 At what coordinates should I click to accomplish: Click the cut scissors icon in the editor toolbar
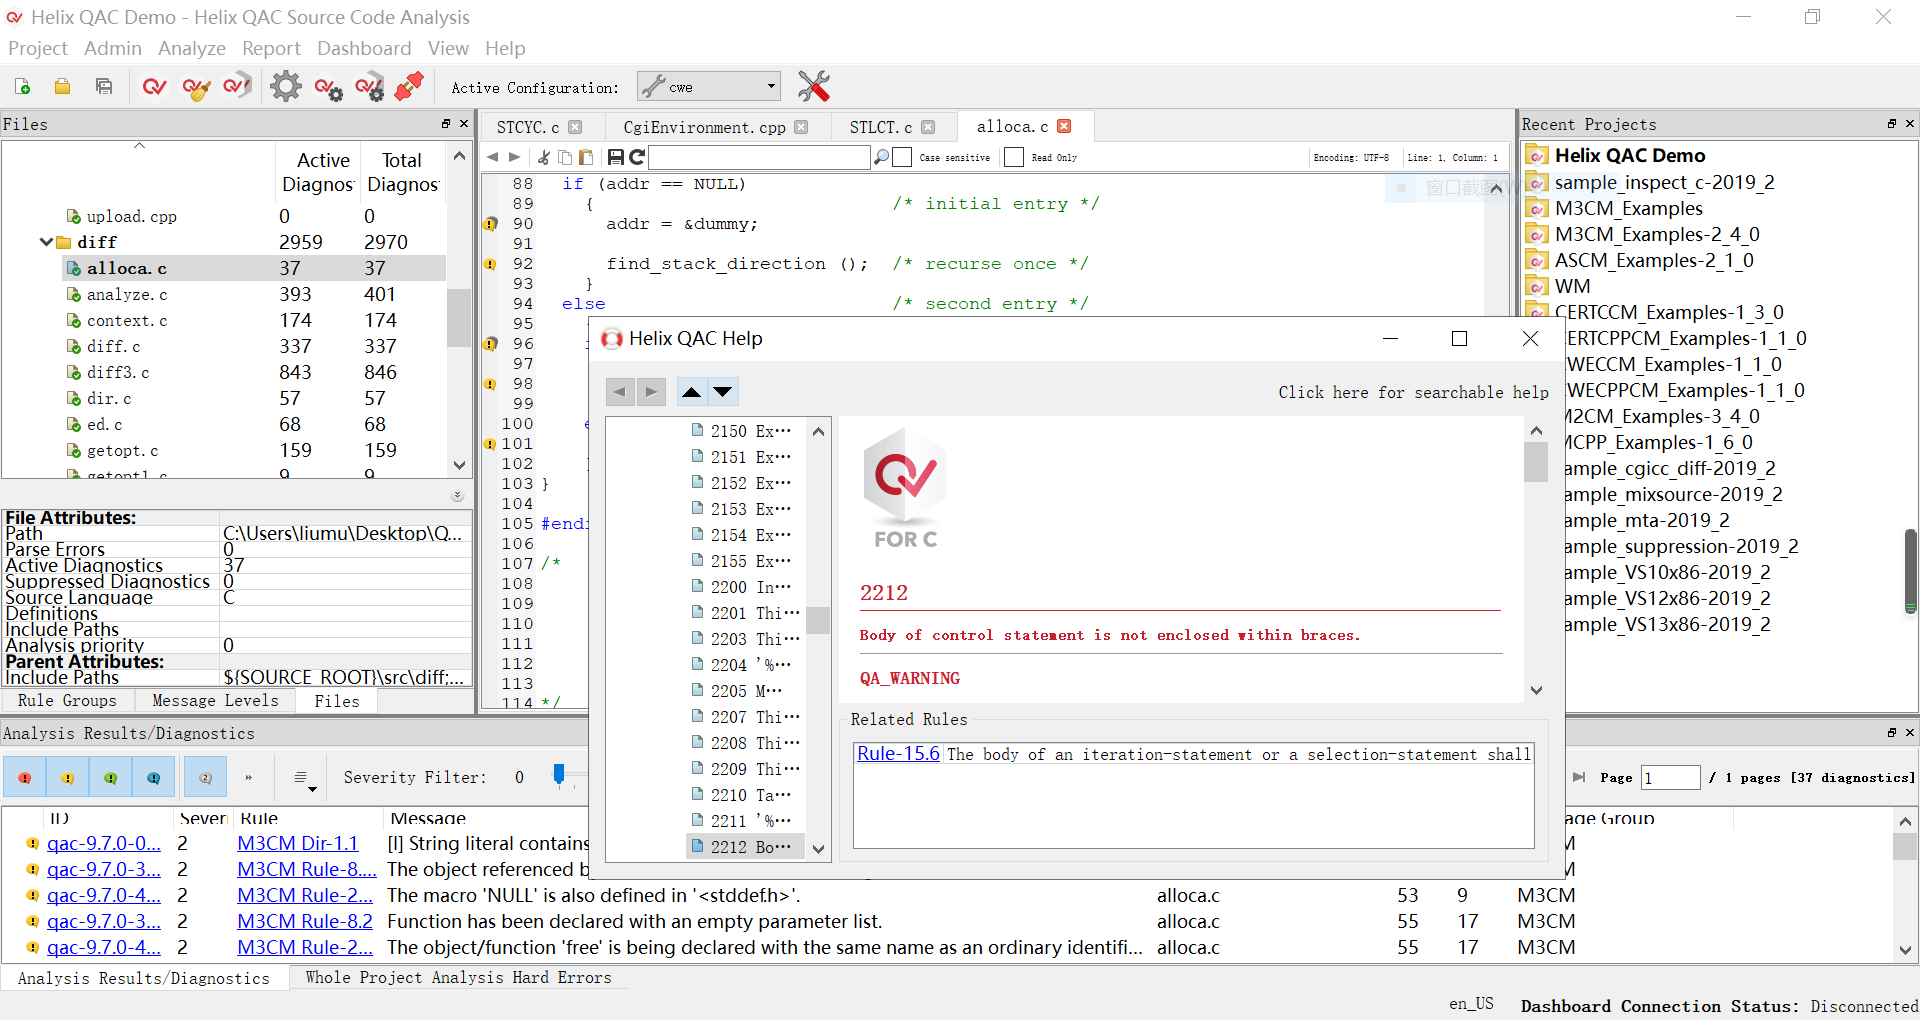point(543,157)
